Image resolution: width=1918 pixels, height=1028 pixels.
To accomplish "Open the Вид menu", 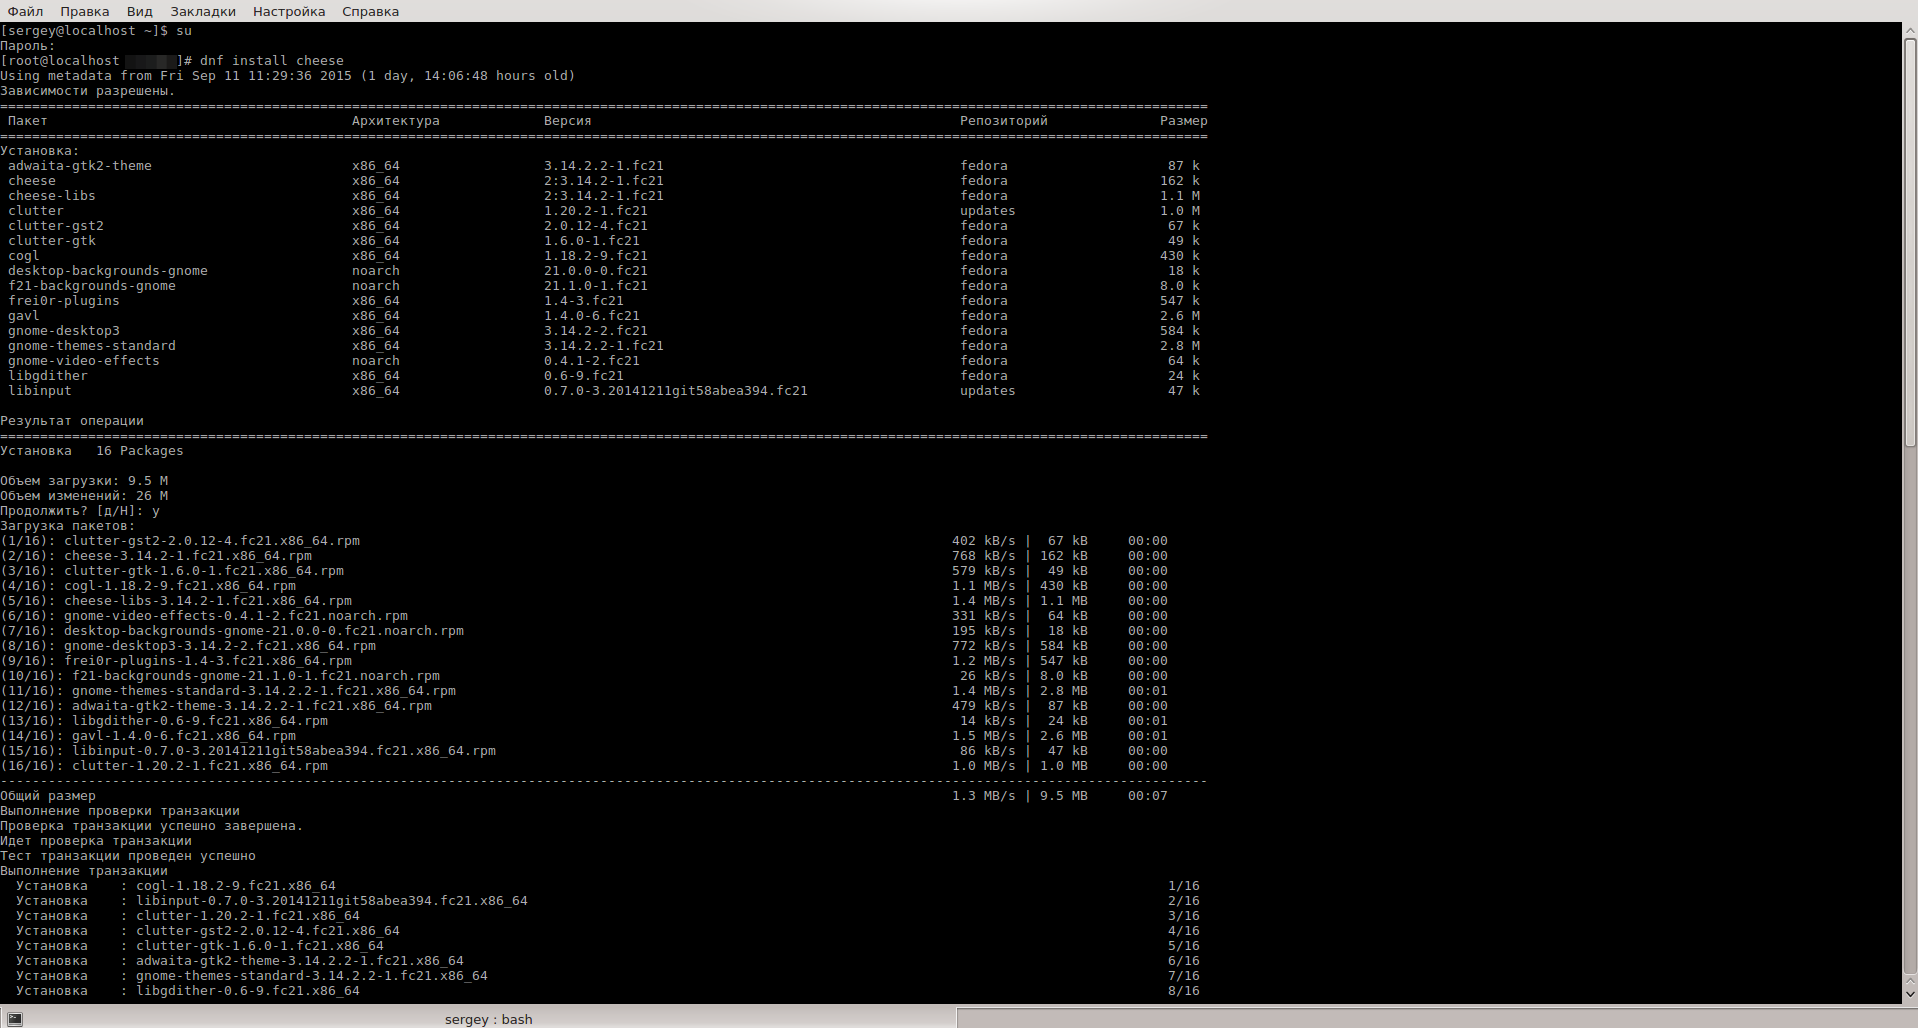I will 139,11.
